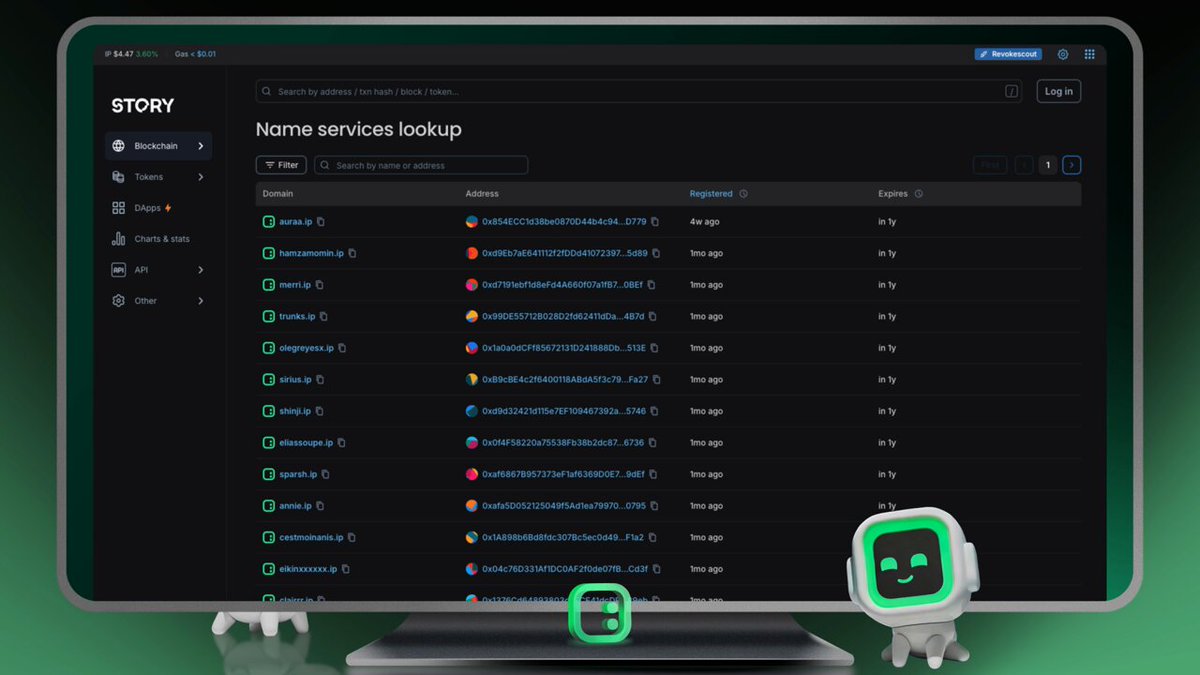This screenshot has height=675, width=1200.
Task: Click the DApps grid icon
Action: click(x=118, y=208)
